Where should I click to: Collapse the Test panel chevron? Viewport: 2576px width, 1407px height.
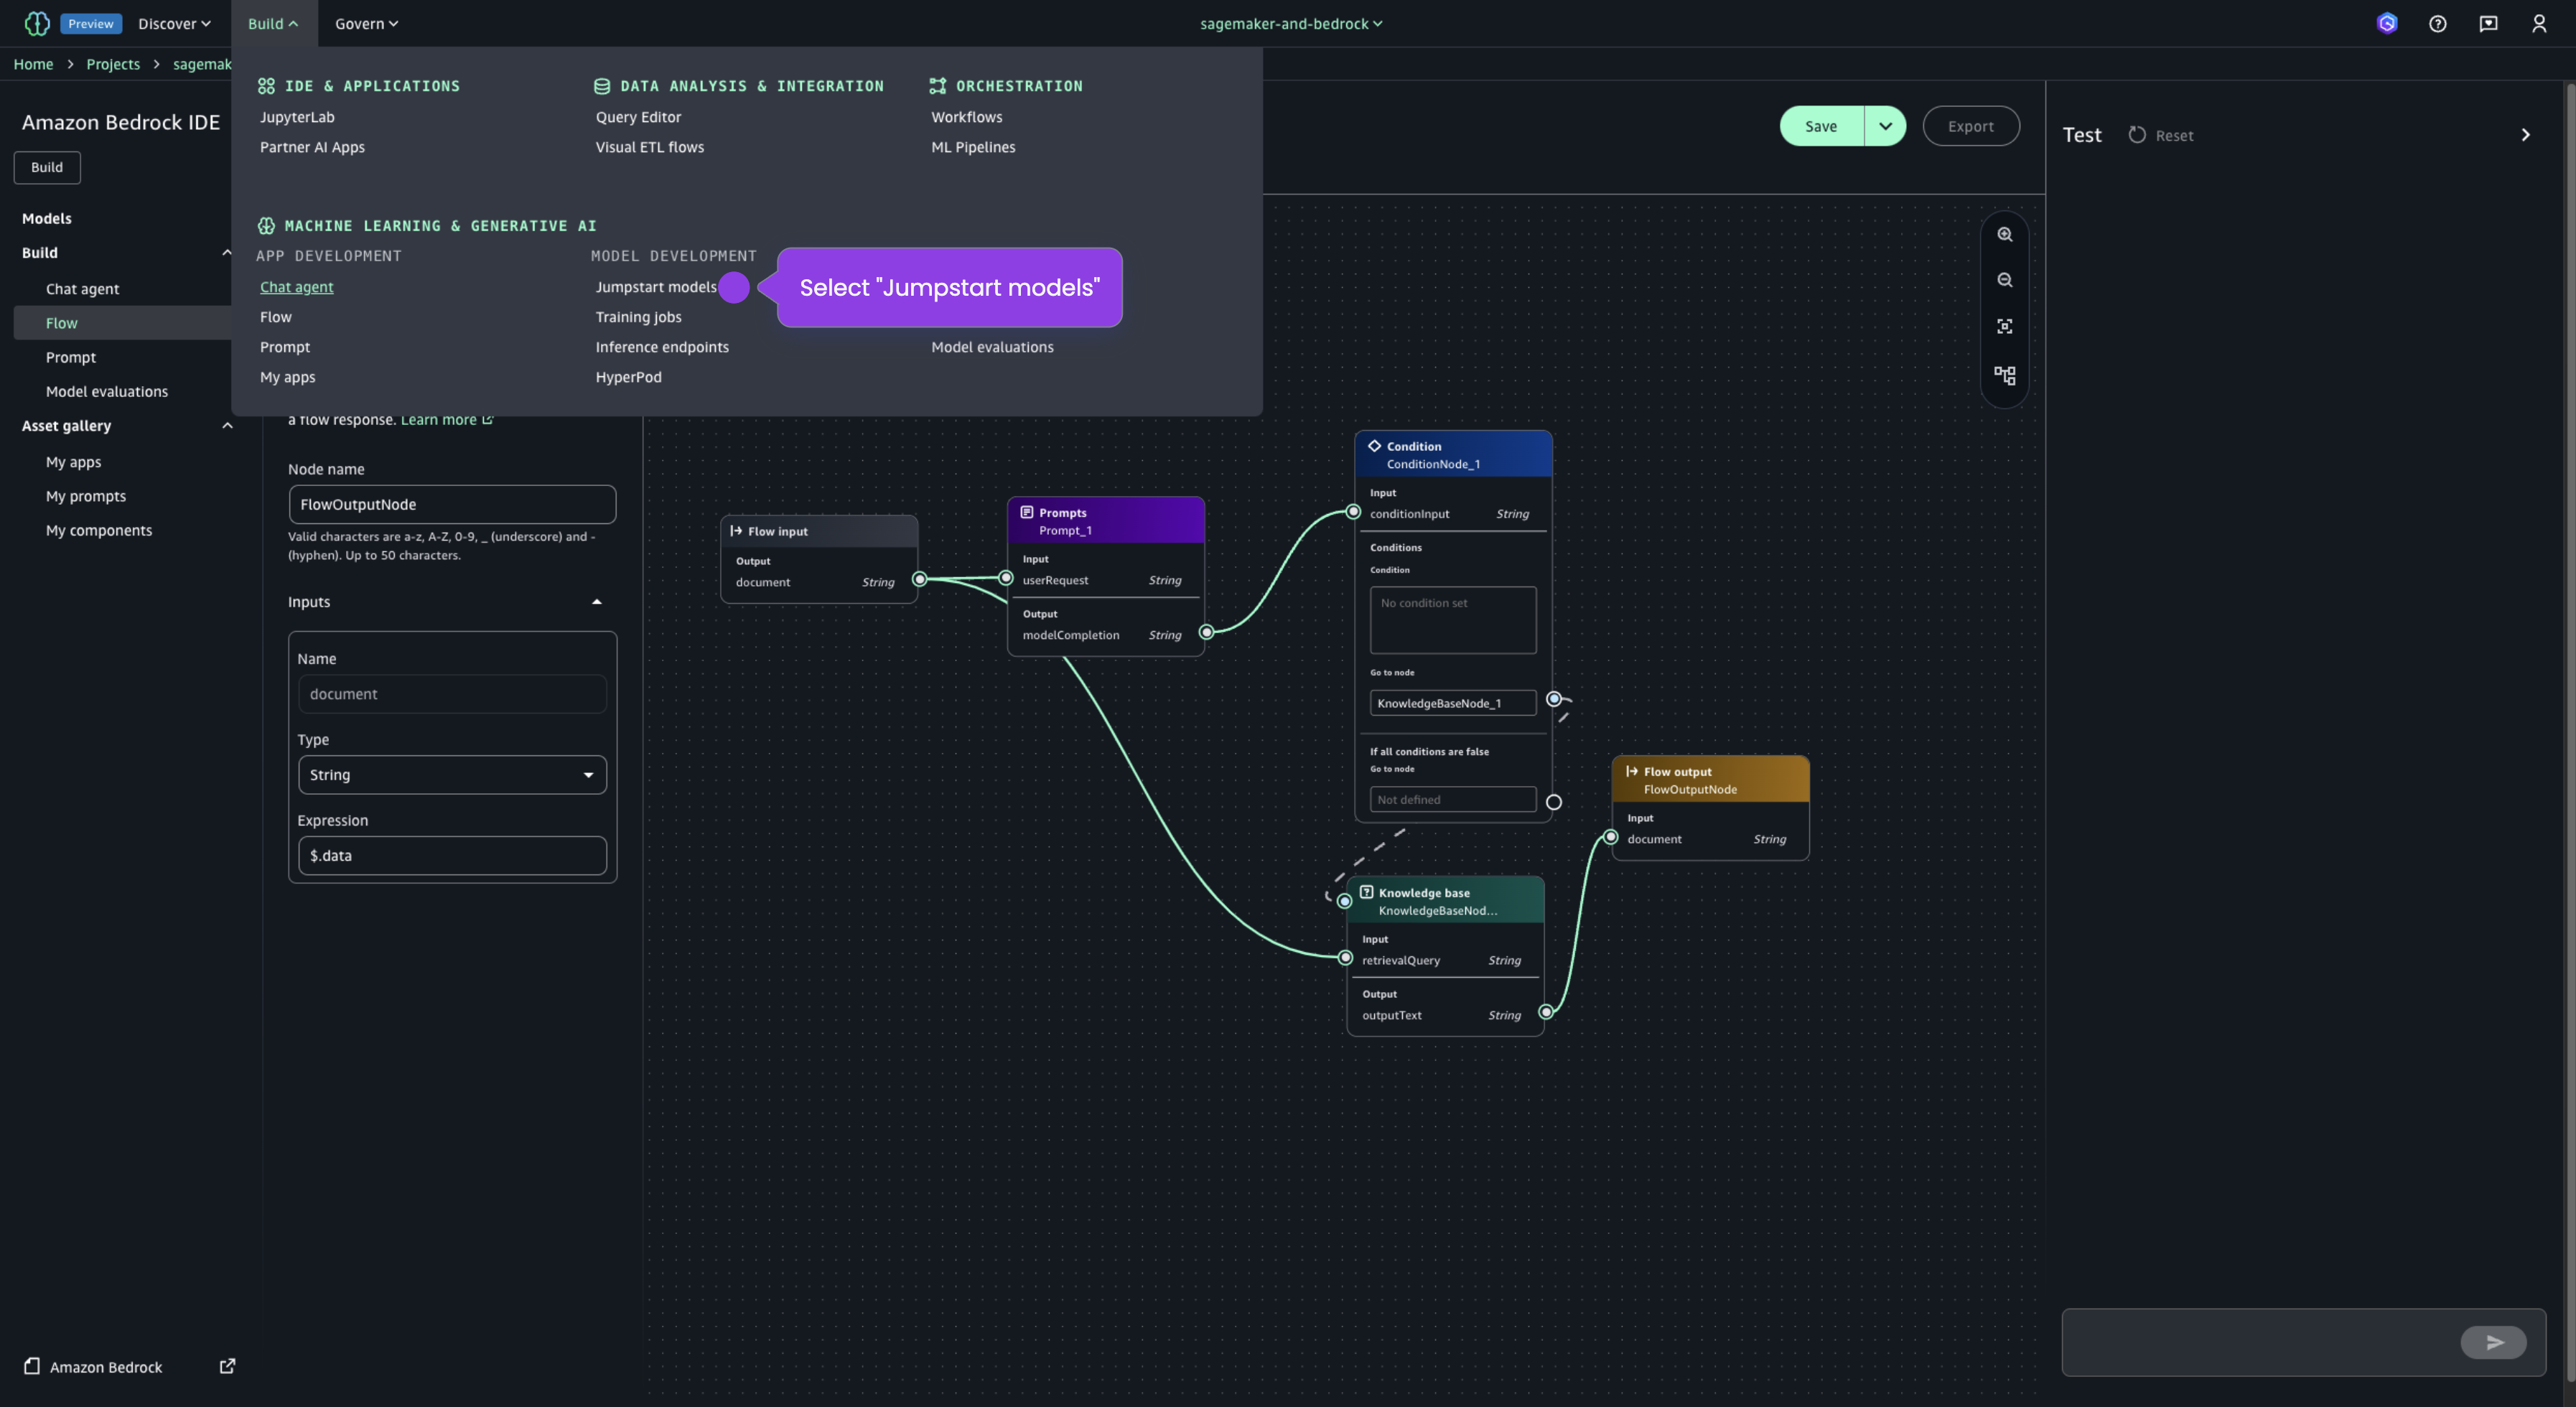tap(2525, 135)
